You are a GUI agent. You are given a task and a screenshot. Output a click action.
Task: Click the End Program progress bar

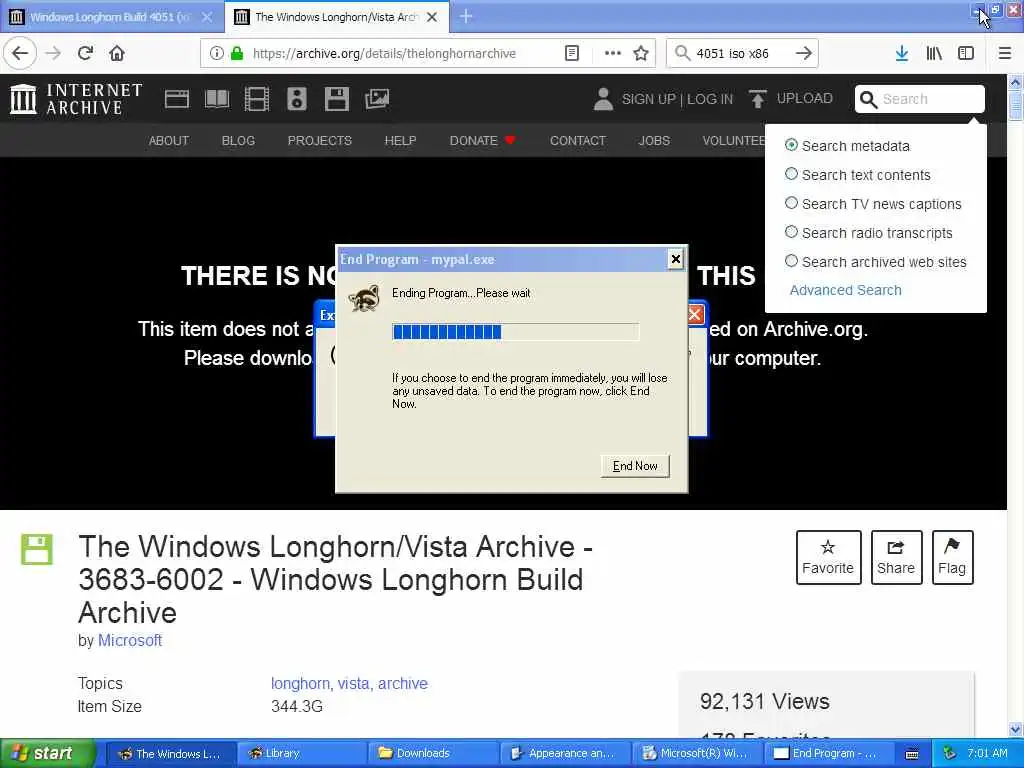(x=515, y=332)
